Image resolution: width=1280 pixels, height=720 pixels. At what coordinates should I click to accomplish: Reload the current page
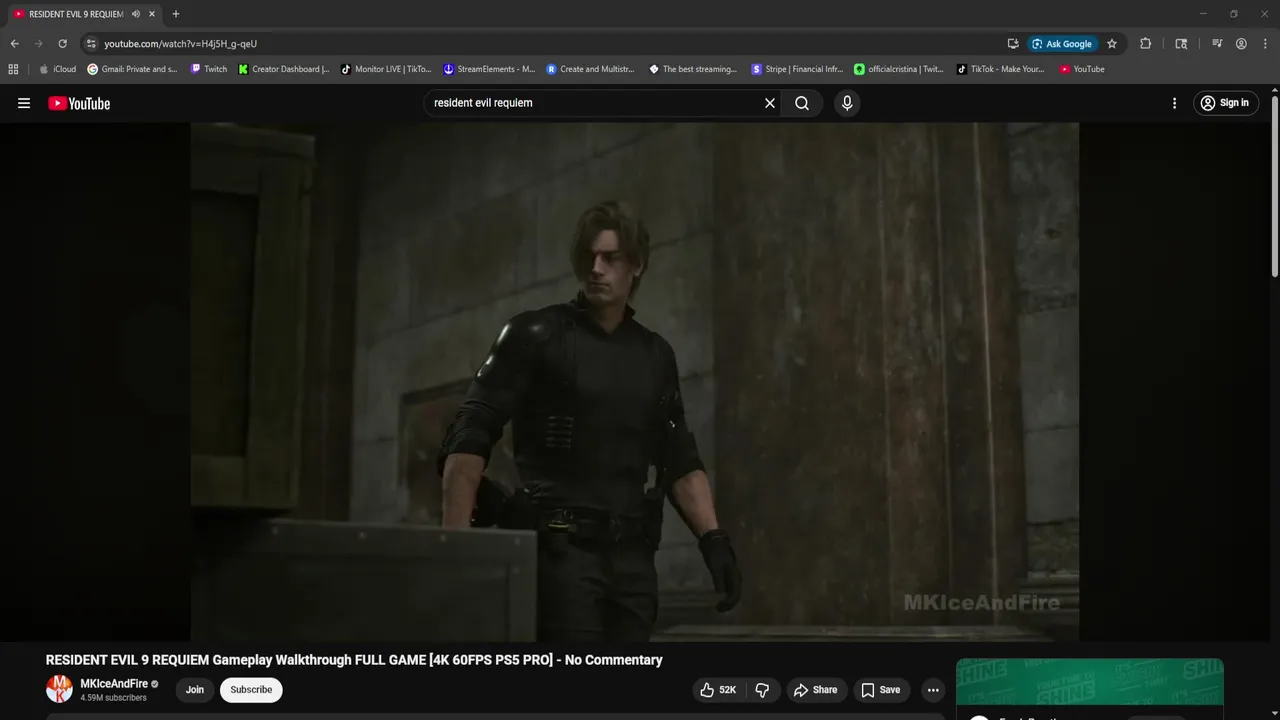tap(62, 44)
